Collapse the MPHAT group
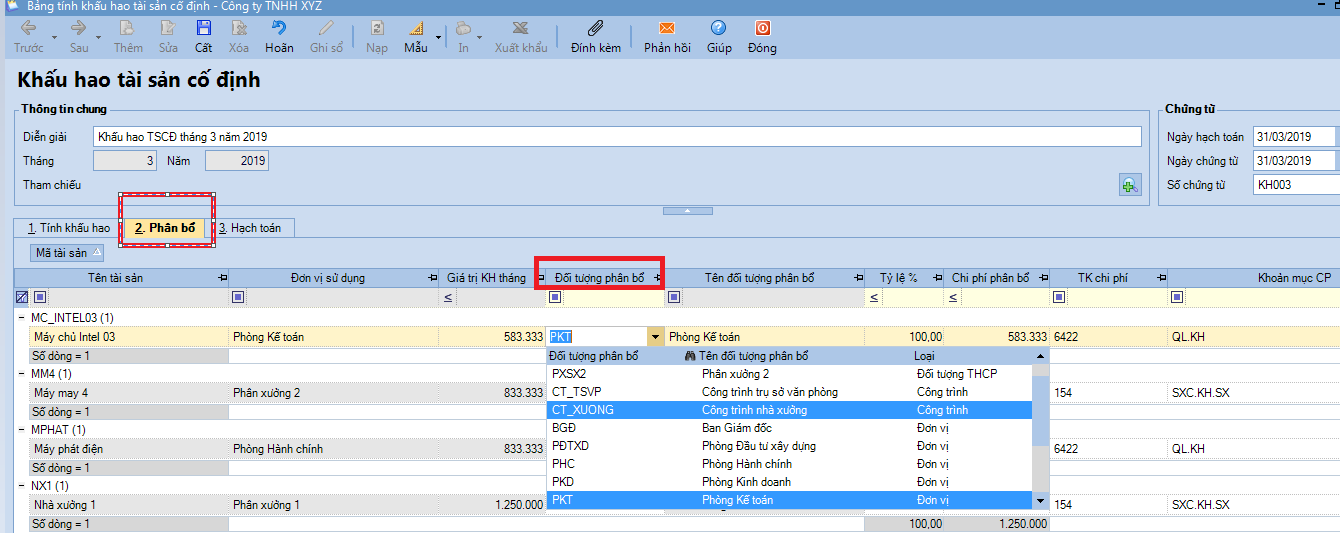Screen dimensions: 1340x533 [22, 430]
